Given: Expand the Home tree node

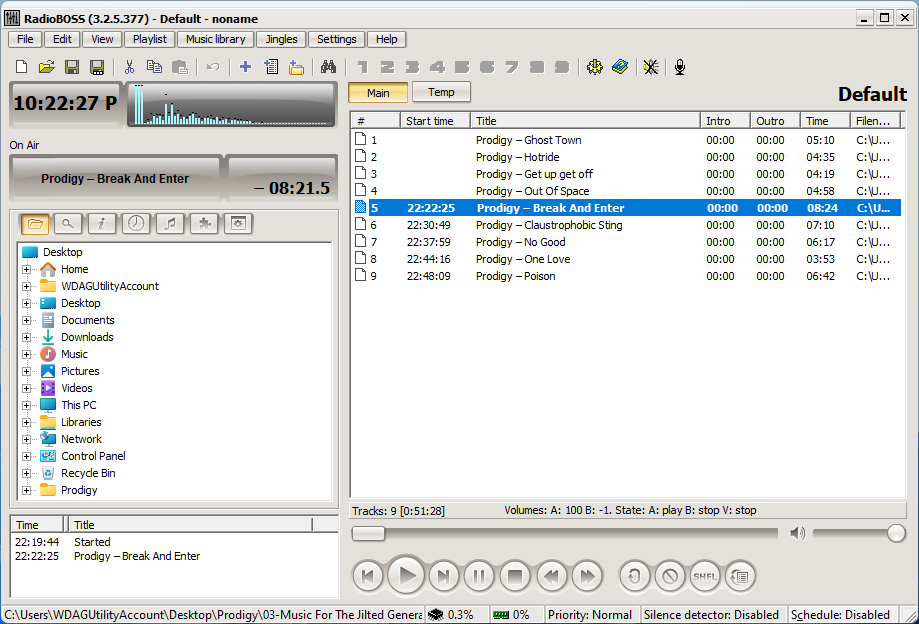Looking at the screenshot, I should tap(26, 270).
